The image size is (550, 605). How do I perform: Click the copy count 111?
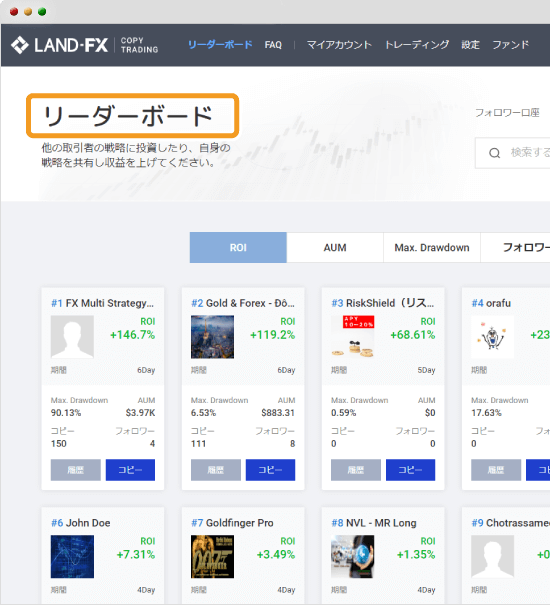pyautogui.click(x=198, y=444)
